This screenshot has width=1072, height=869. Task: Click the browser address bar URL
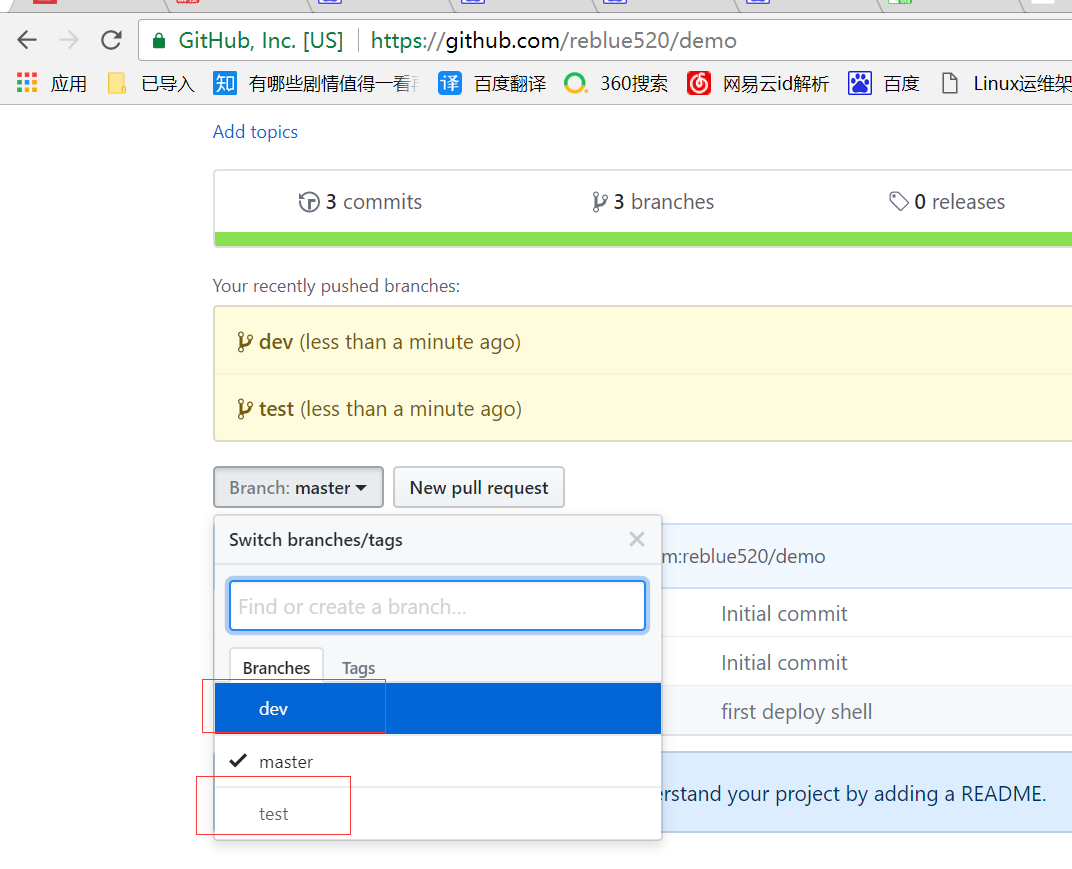[554, 40]
